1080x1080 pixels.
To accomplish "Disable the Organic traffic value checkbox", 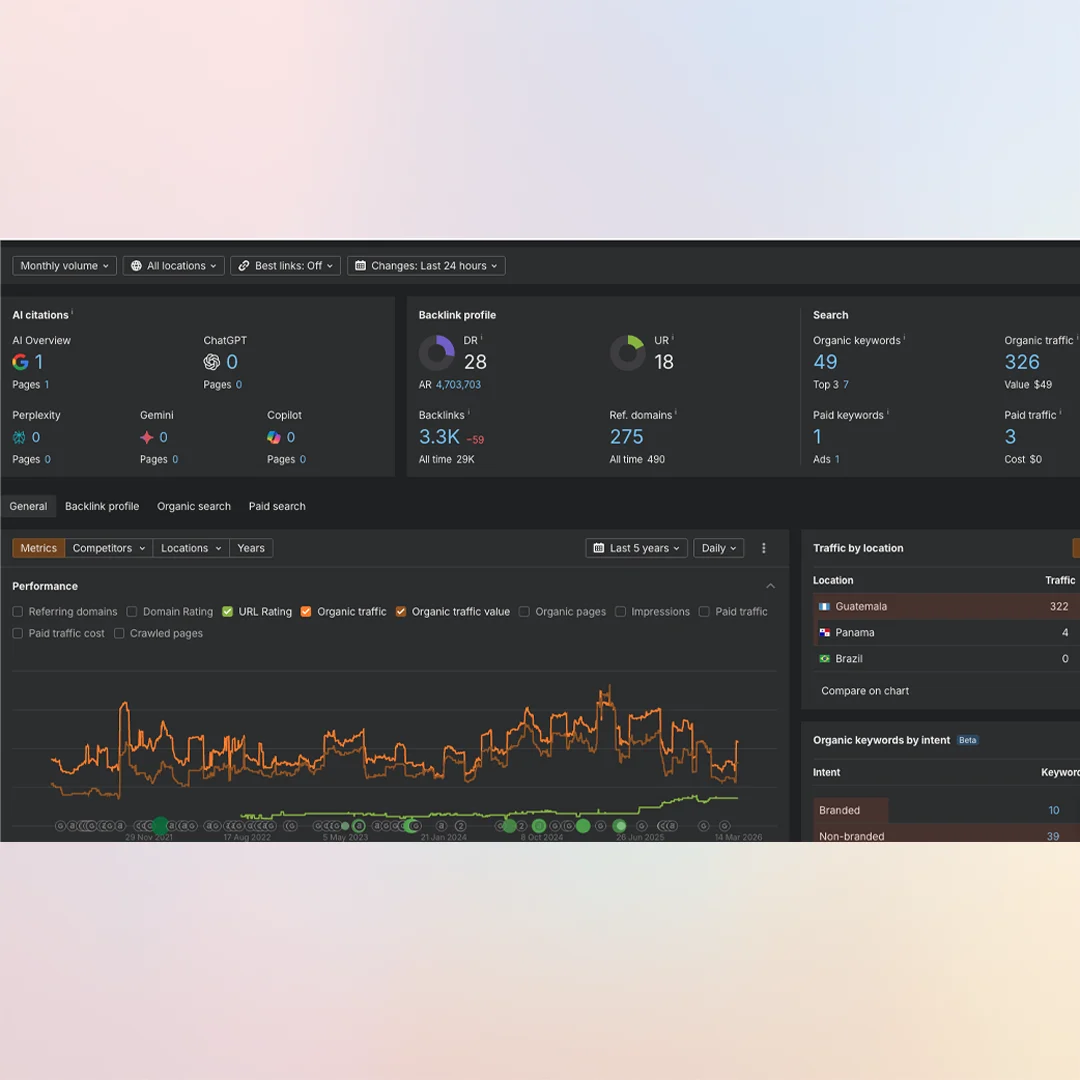I will 401,612.
